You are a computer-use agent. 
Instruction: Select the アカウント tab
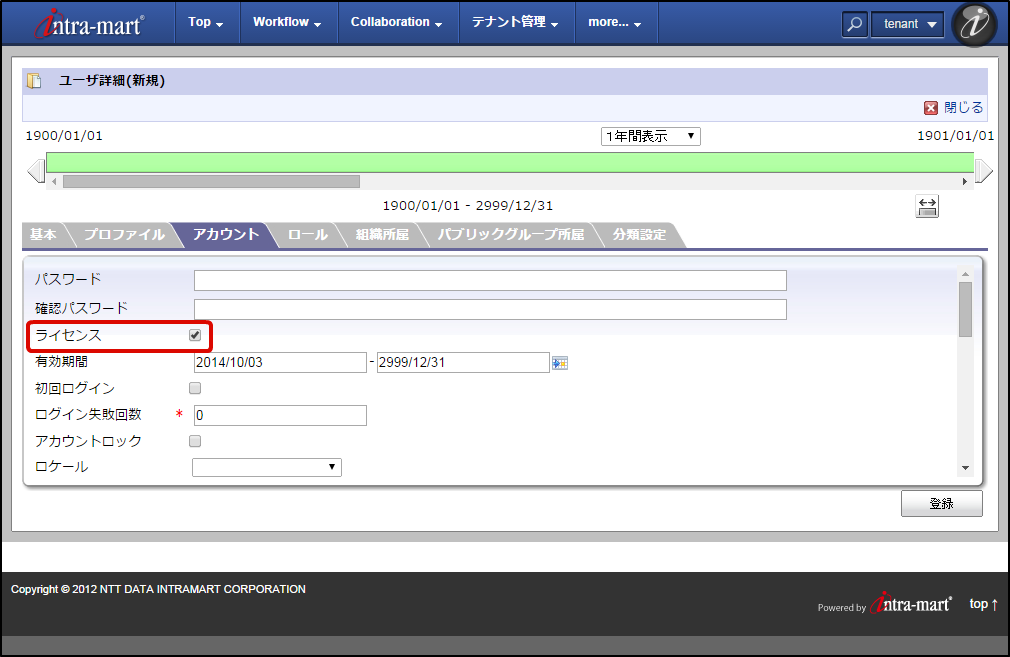click(226, 235)
